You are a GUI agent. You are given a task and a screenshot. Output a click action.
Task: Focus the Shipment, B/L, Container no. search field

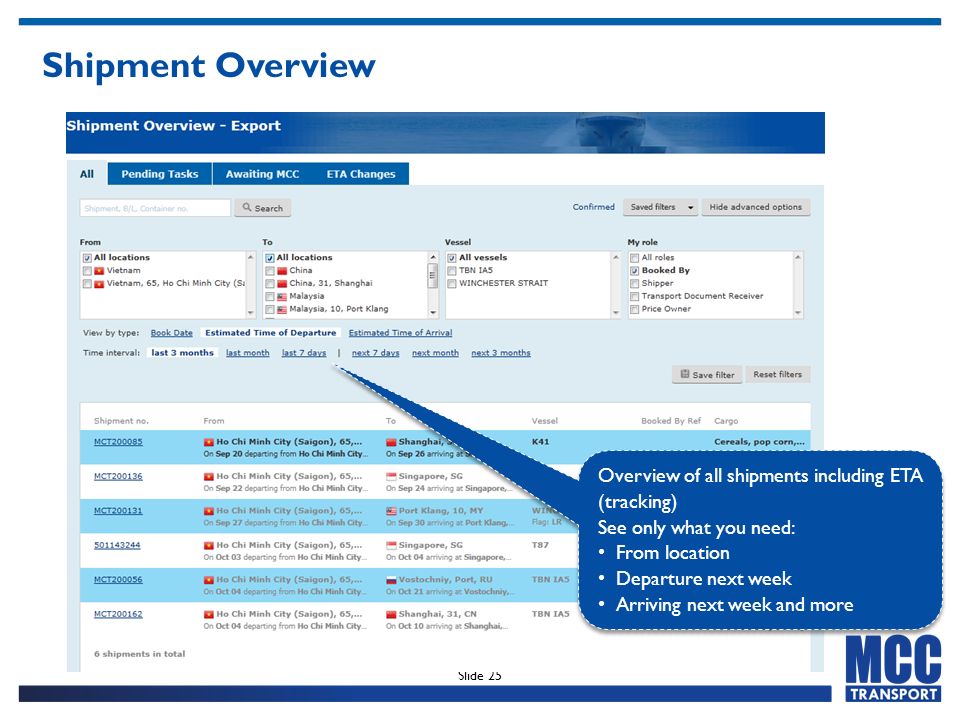click(155, 208)
